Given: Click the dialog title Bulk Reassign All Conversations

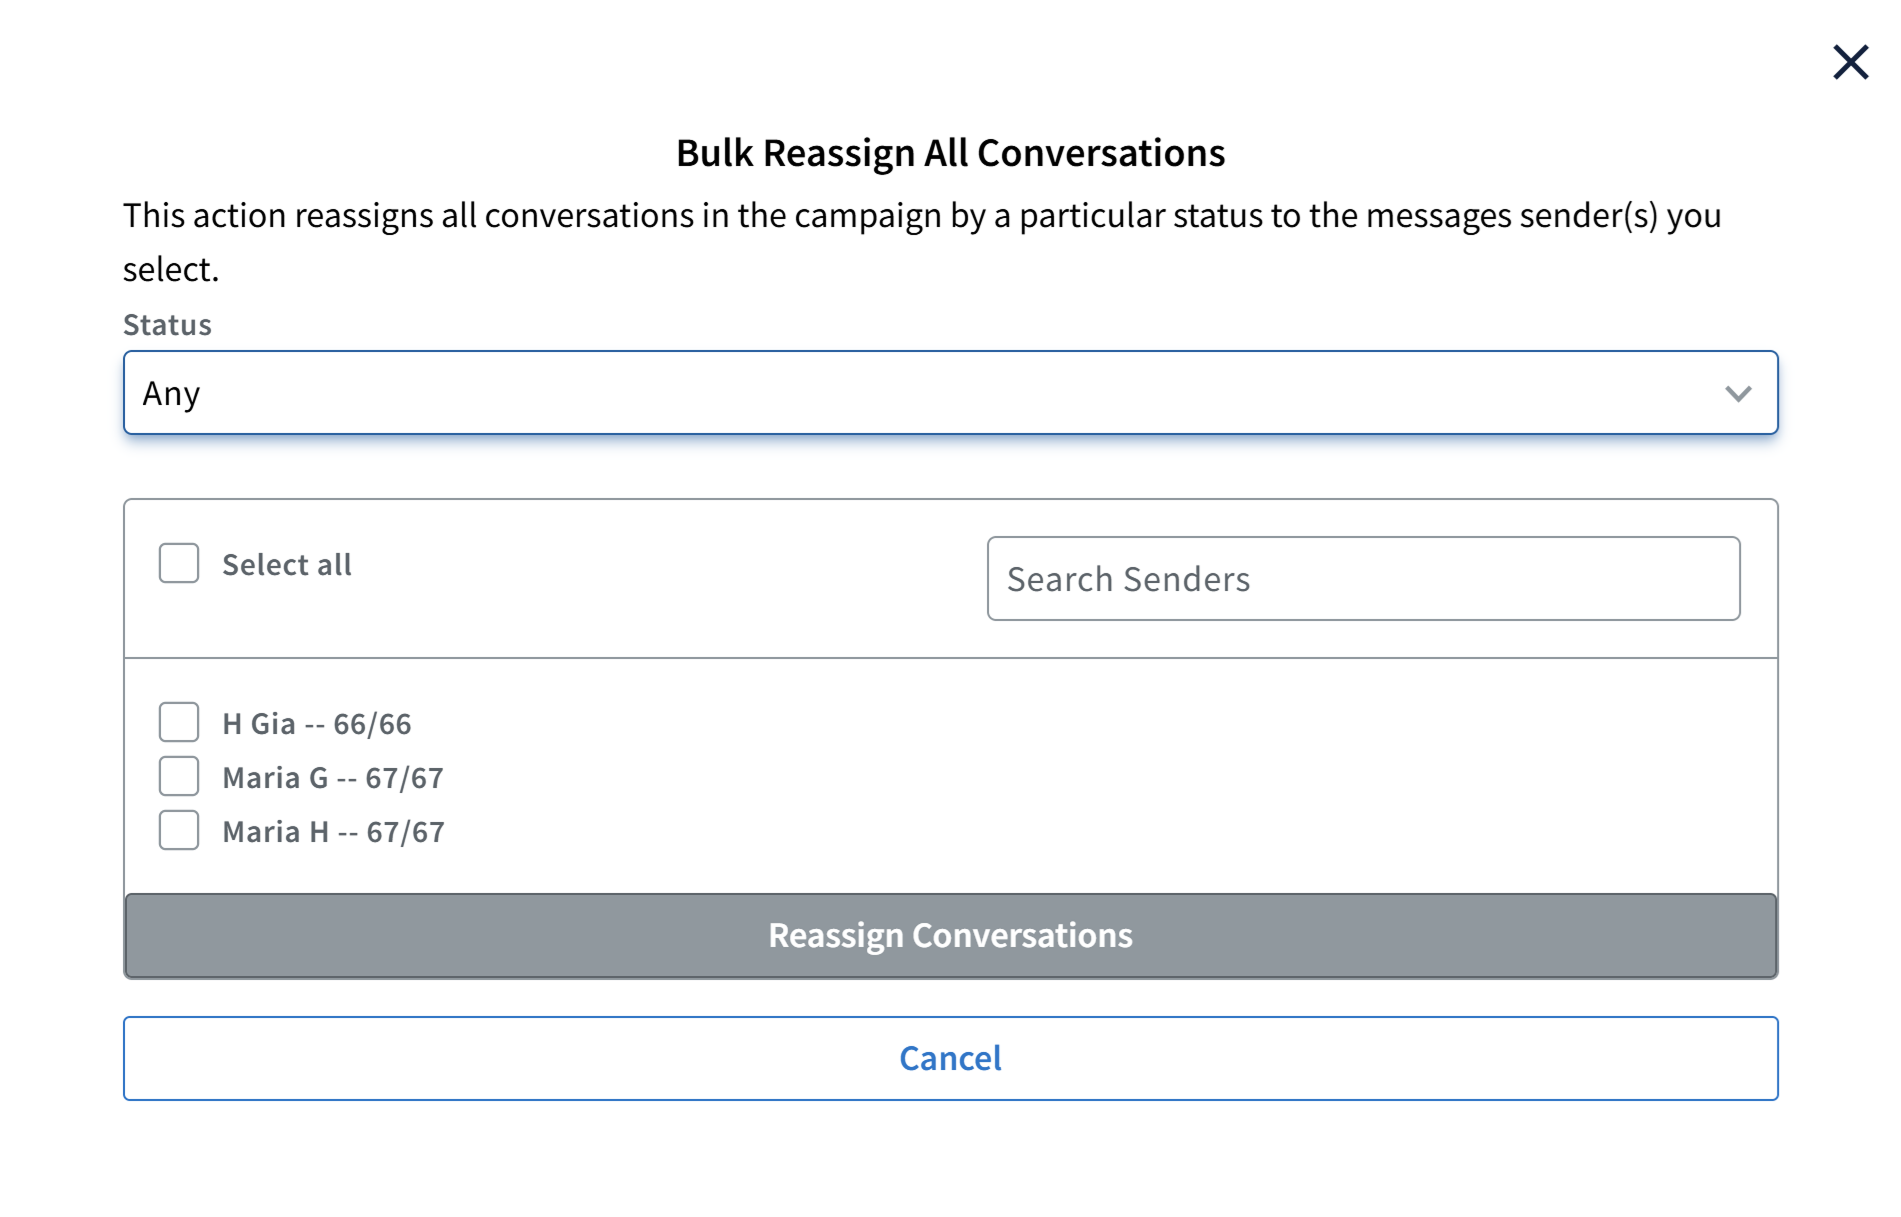Looking at the screenshot, I should click(x=950, y=152).
